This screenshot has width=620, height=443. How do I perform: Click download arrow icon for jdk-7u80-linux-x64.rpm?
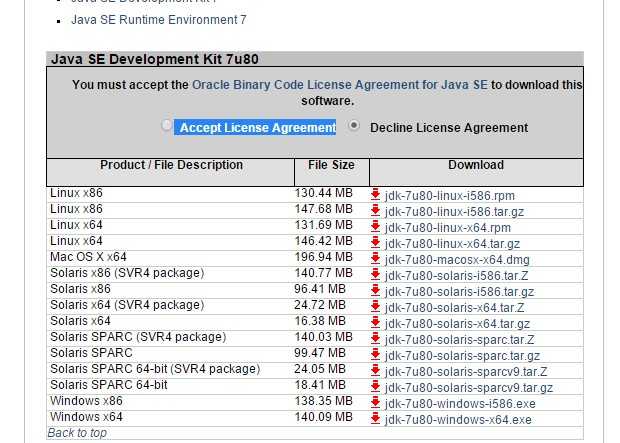[x=375, y=227]
